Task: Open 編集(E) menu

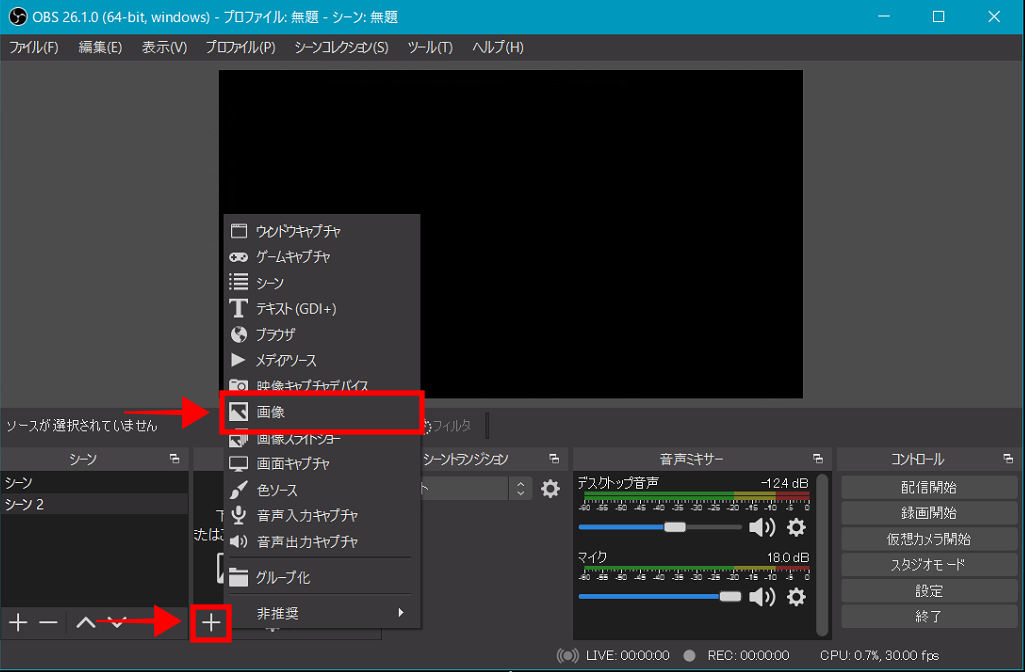Action: pyautogui.click(x=100, y=47)
